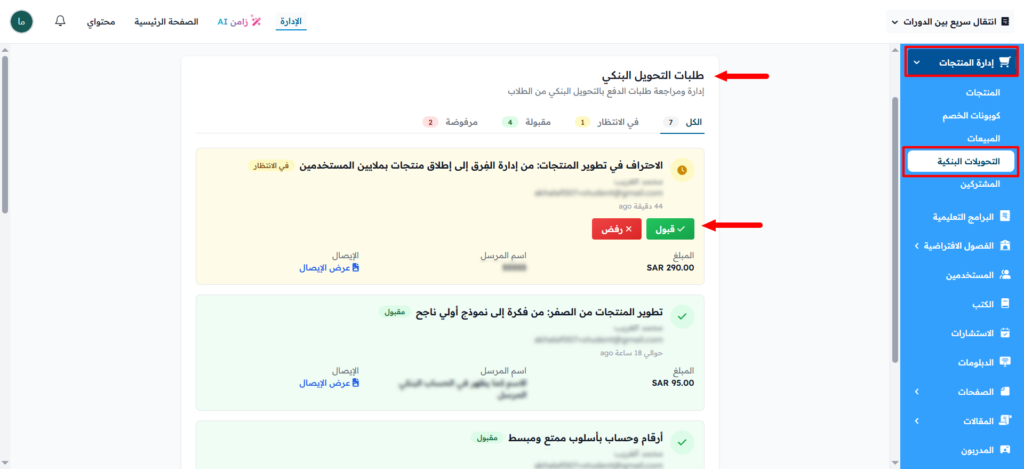
Task: Click the shopping cart icon in sidebar
Action: point(1005,62)
